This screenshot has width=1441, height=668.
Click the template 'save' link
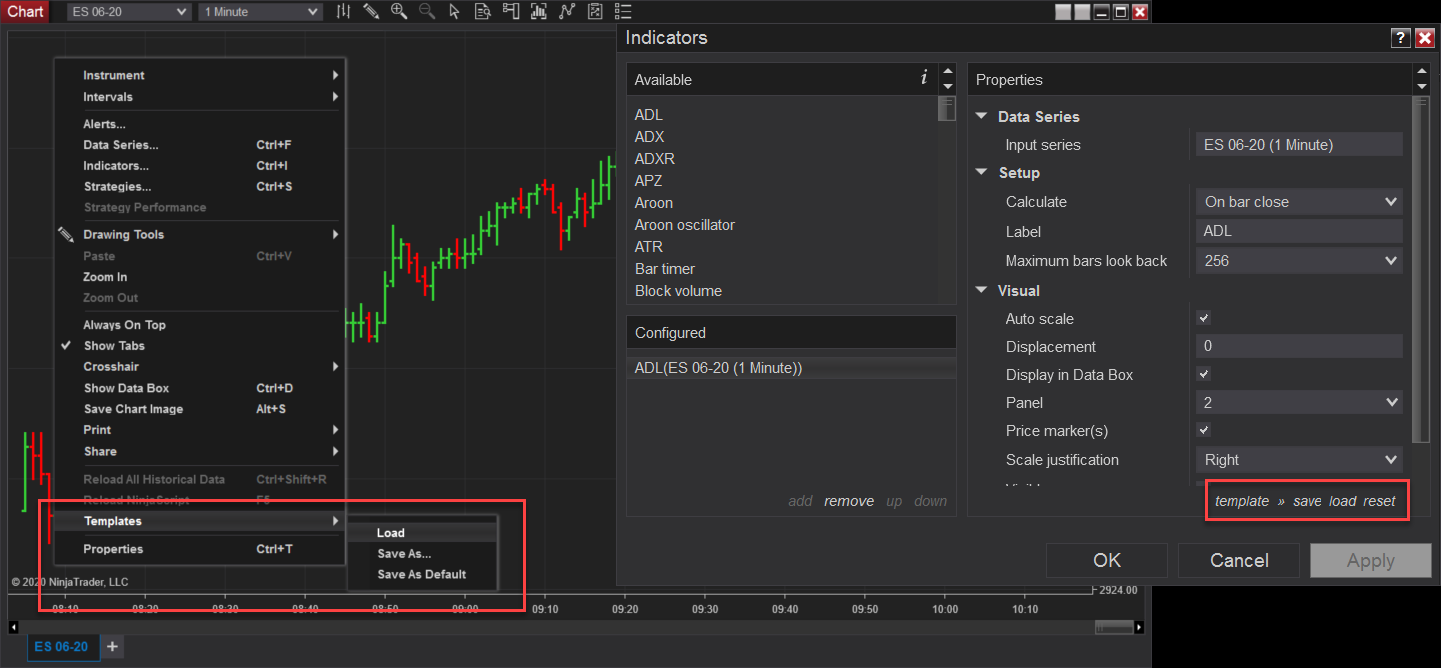pos(1307,501)
